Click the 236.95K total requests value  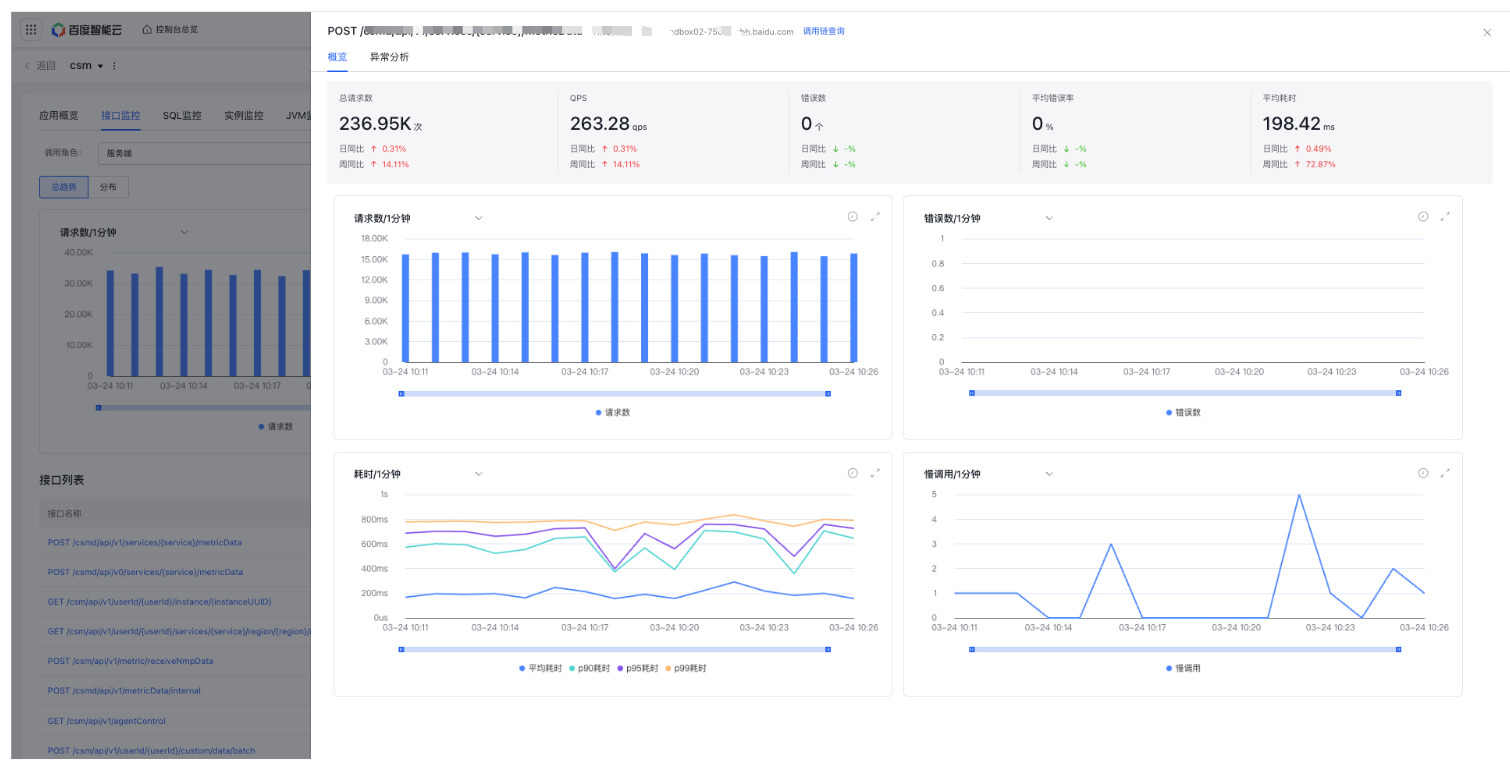[x=375, y=124]
